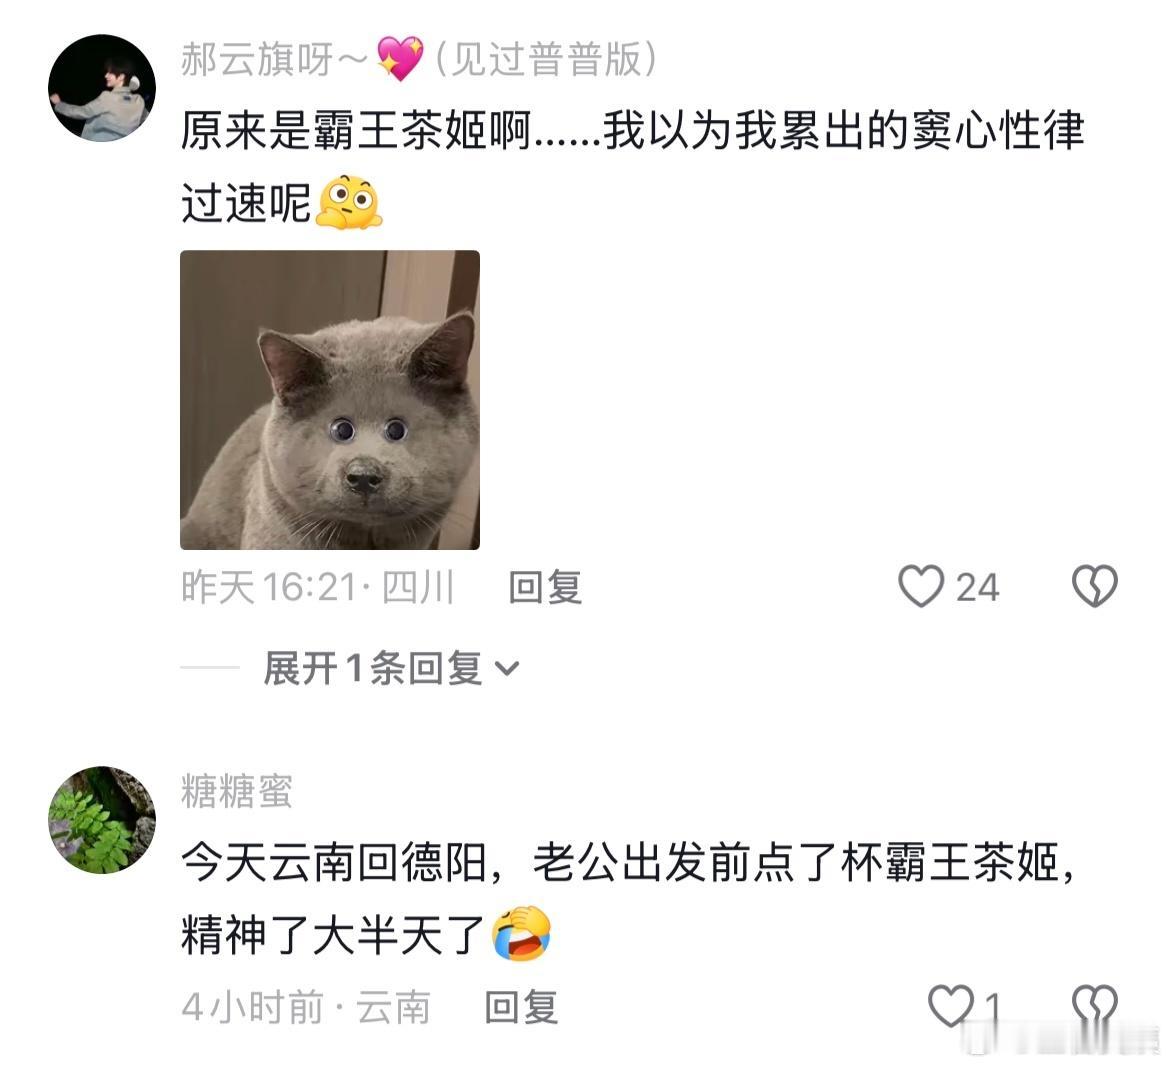Select the comment text about 霸王茶姬啊

point(631,166)
